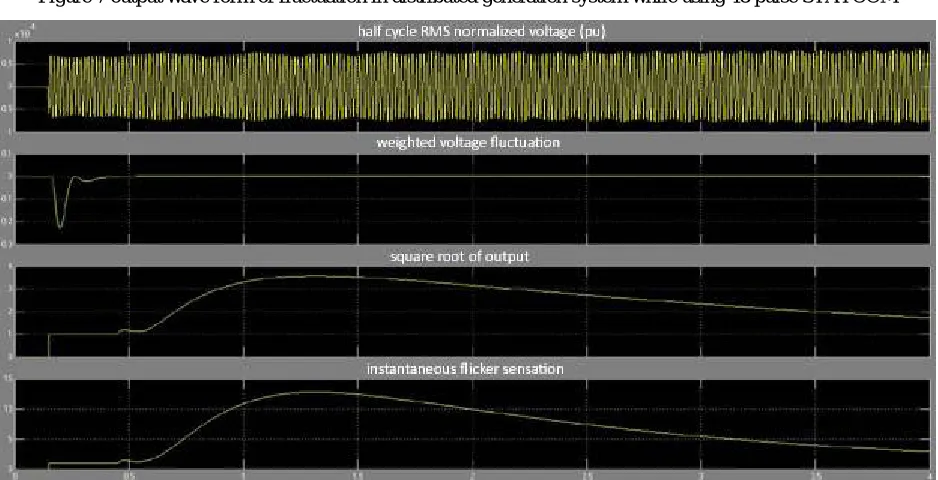The height and width of the screenshot is (480, 938).
Task: Select the instantaneous flicker sensation plot area
Action: (473, 424)
